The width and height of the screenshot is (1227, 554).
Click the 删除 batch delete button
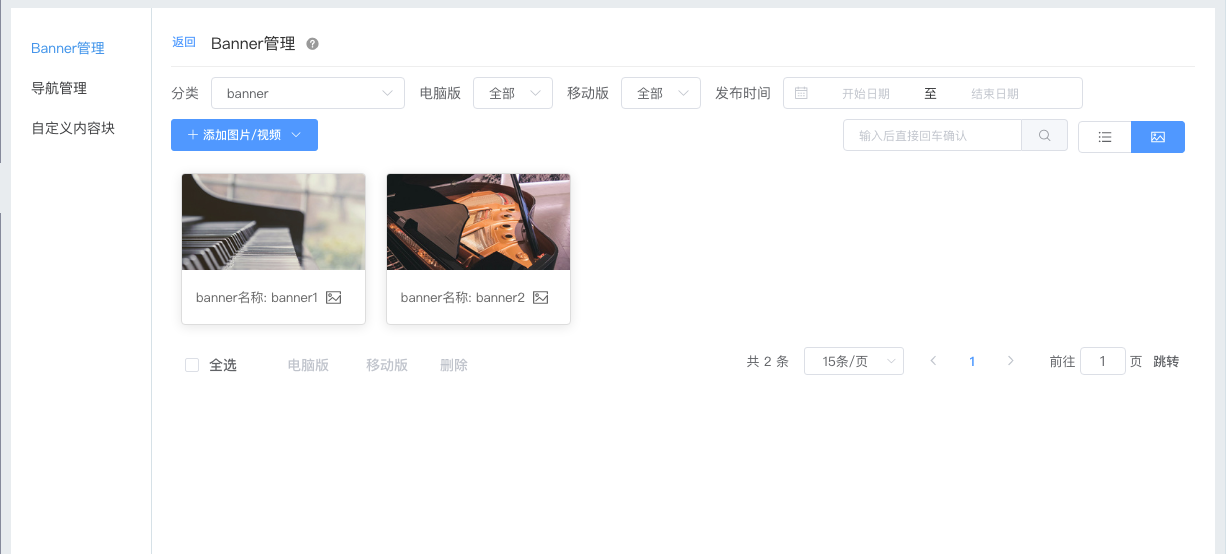tap(454, 365)
